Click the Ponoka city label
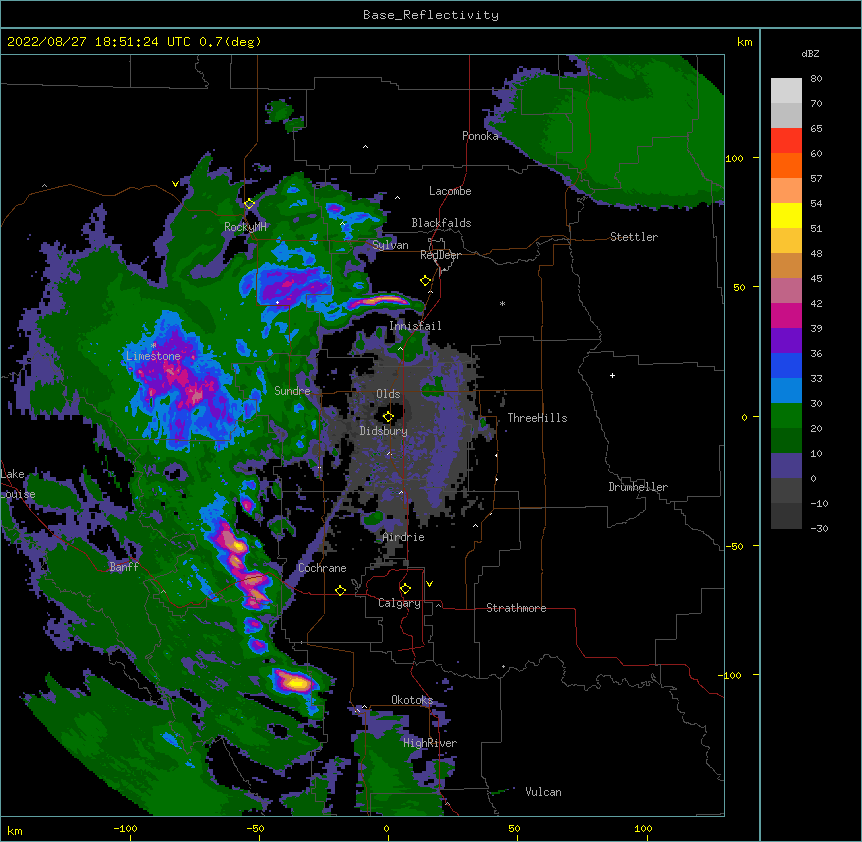Screen dimensions: 862x842 (x=480, y=136)
